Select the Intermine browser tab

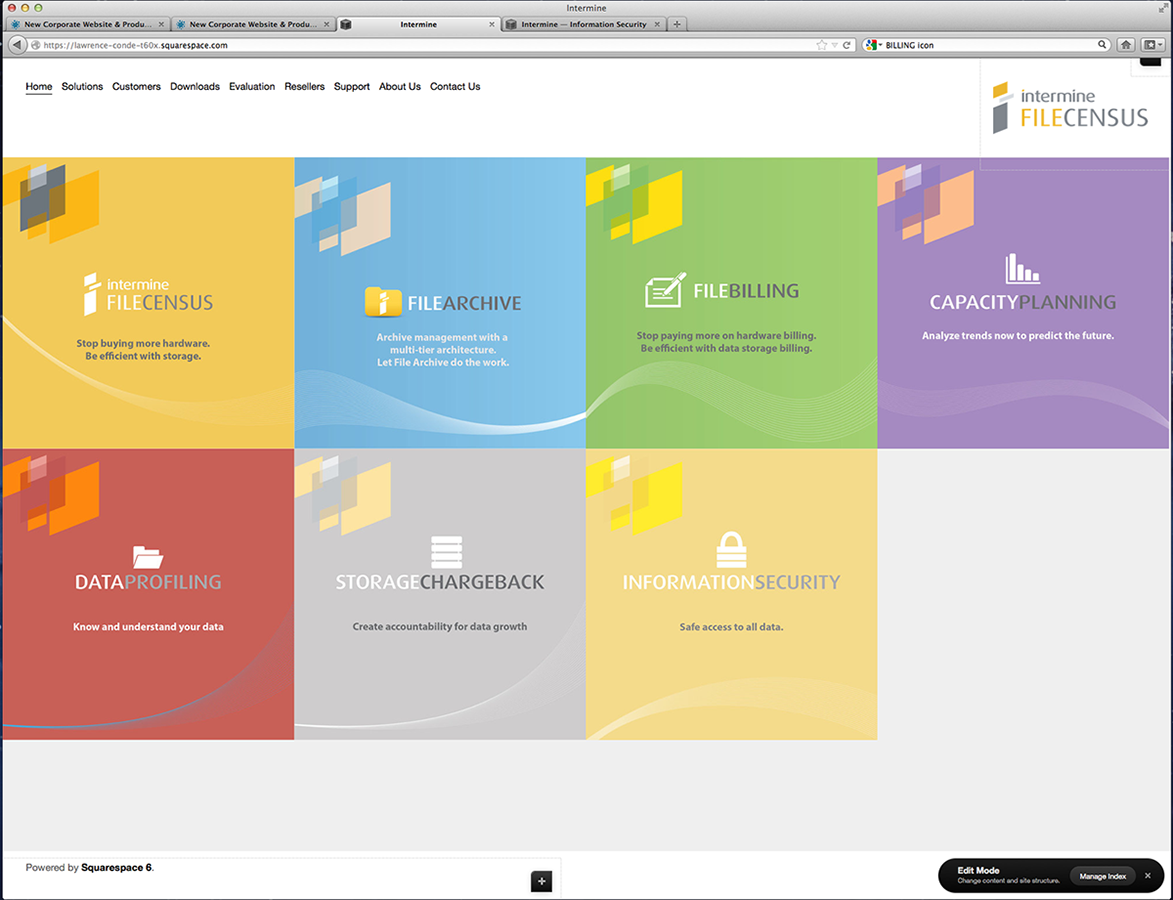pos(418,24)
